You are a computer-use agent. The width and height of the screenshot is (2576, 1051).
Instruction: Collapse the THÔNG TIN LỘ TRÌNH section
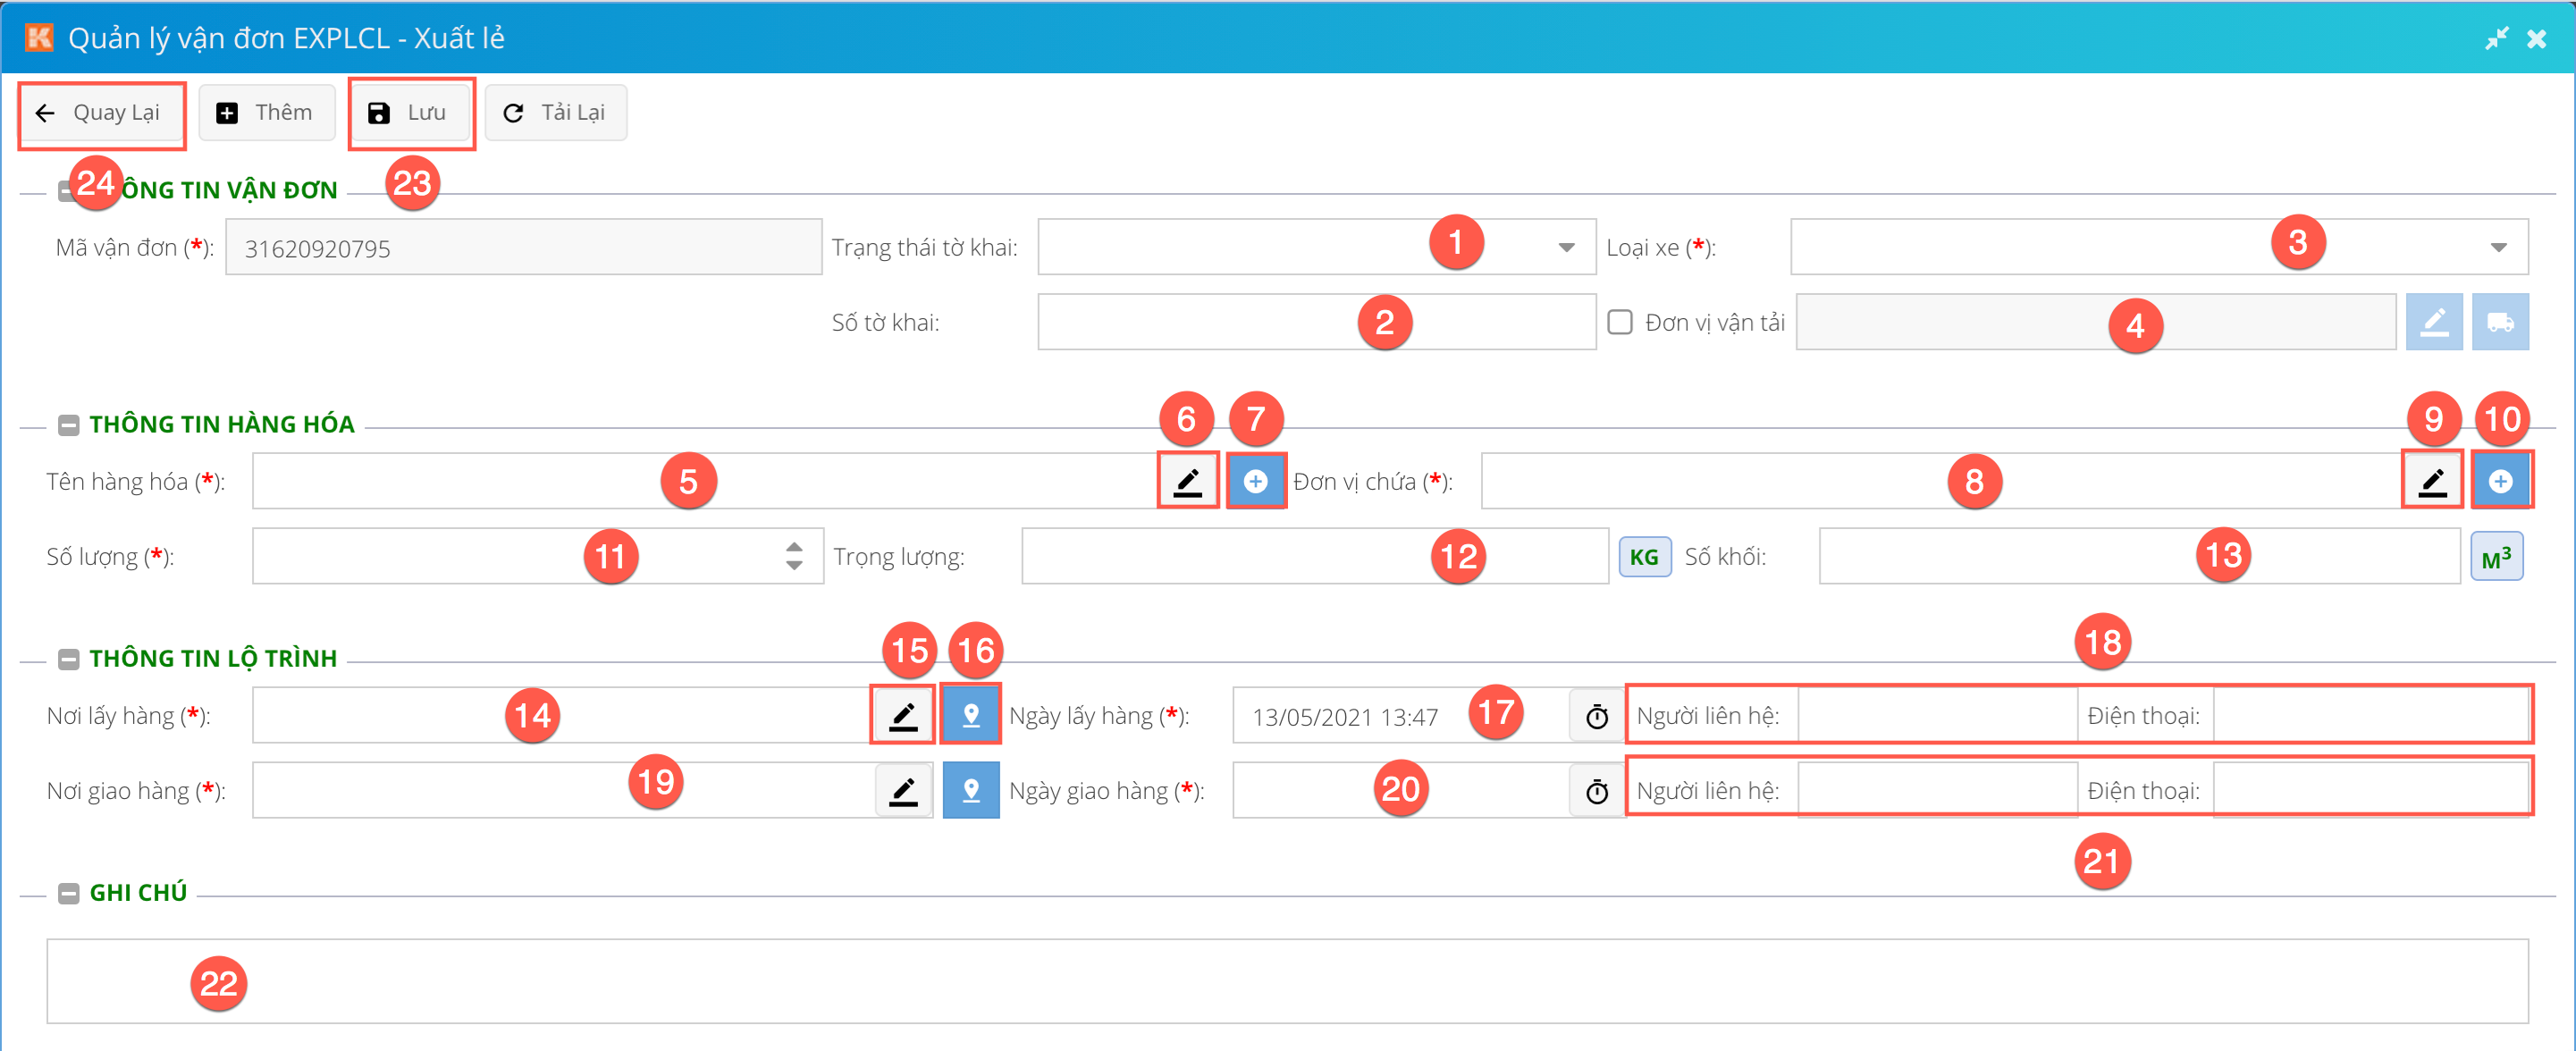point(68,659)
